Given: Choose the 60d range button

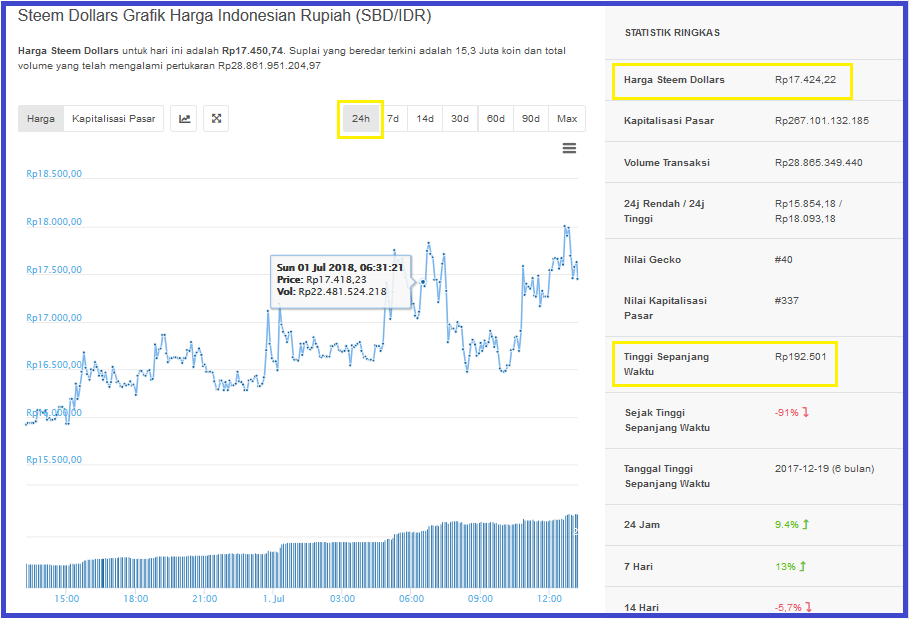Looking at the screenshot, I should point(496,119).
